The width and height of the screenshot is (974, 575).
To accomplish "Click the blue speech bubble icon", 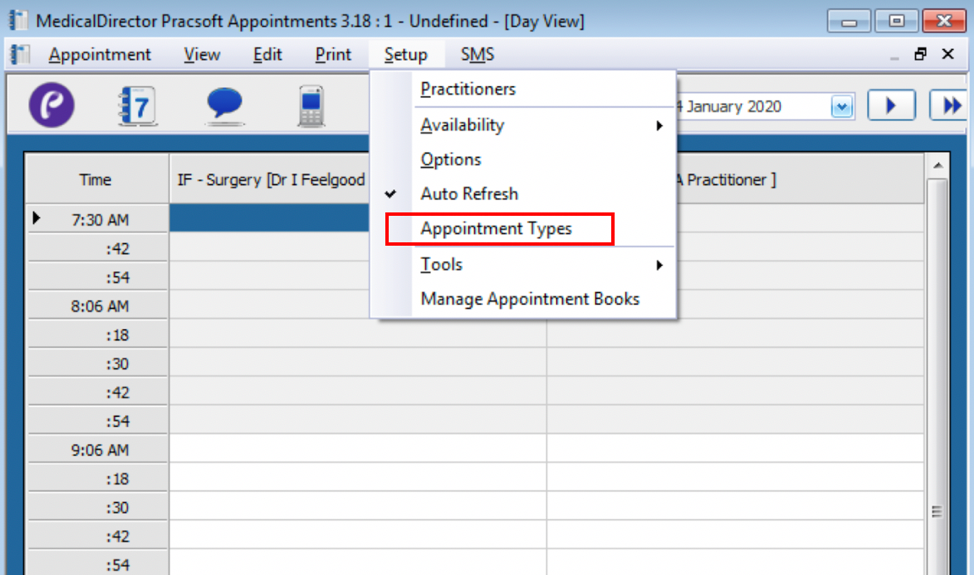I will click(224, 105).
